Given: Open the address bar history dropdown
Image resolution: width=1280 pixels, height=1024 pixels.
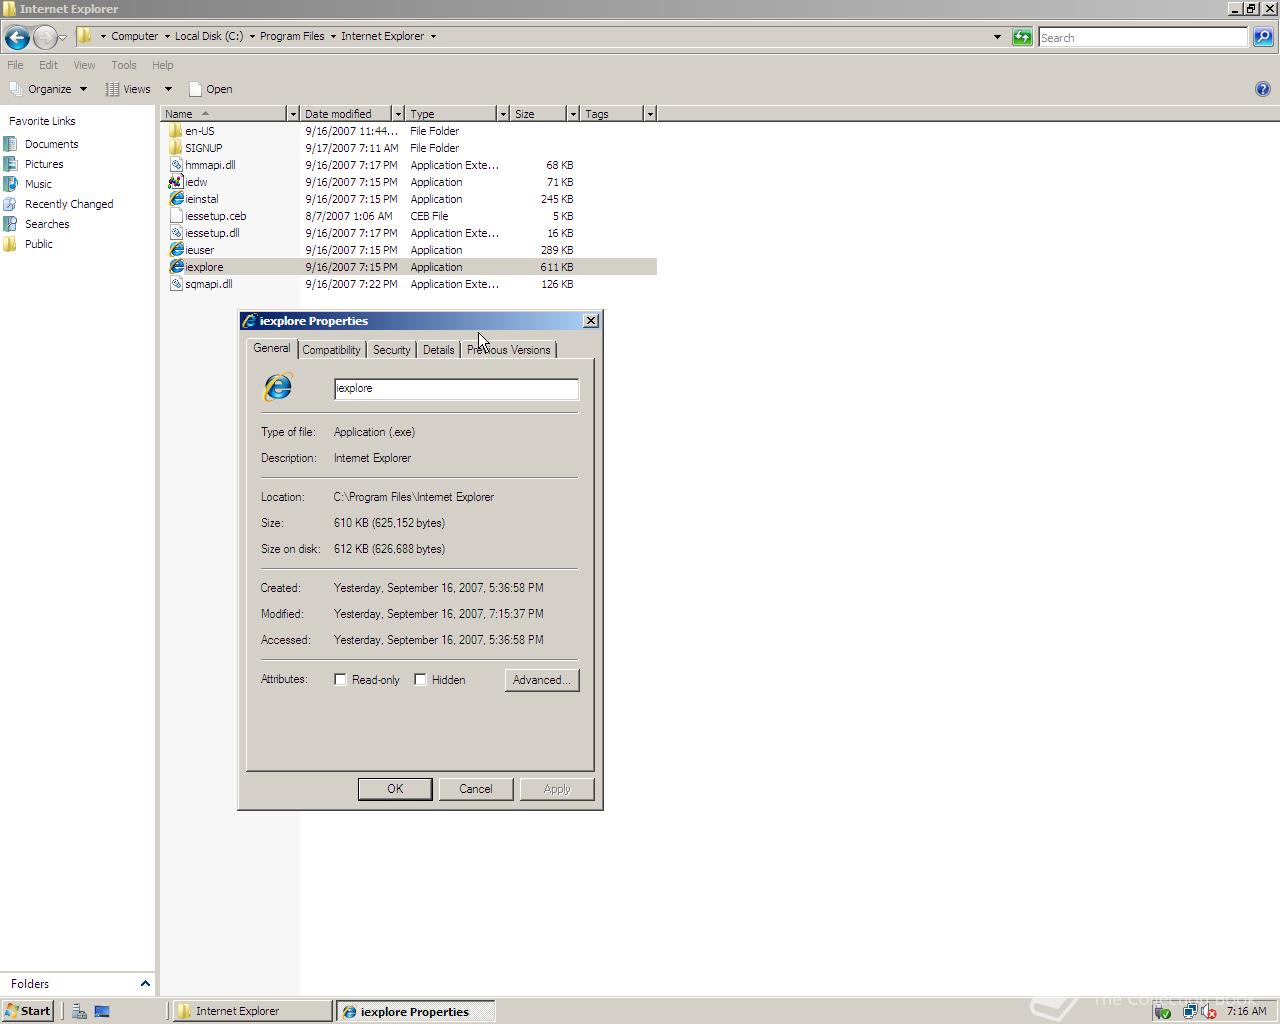Looking at the screenshot, I should coord(997,37).
